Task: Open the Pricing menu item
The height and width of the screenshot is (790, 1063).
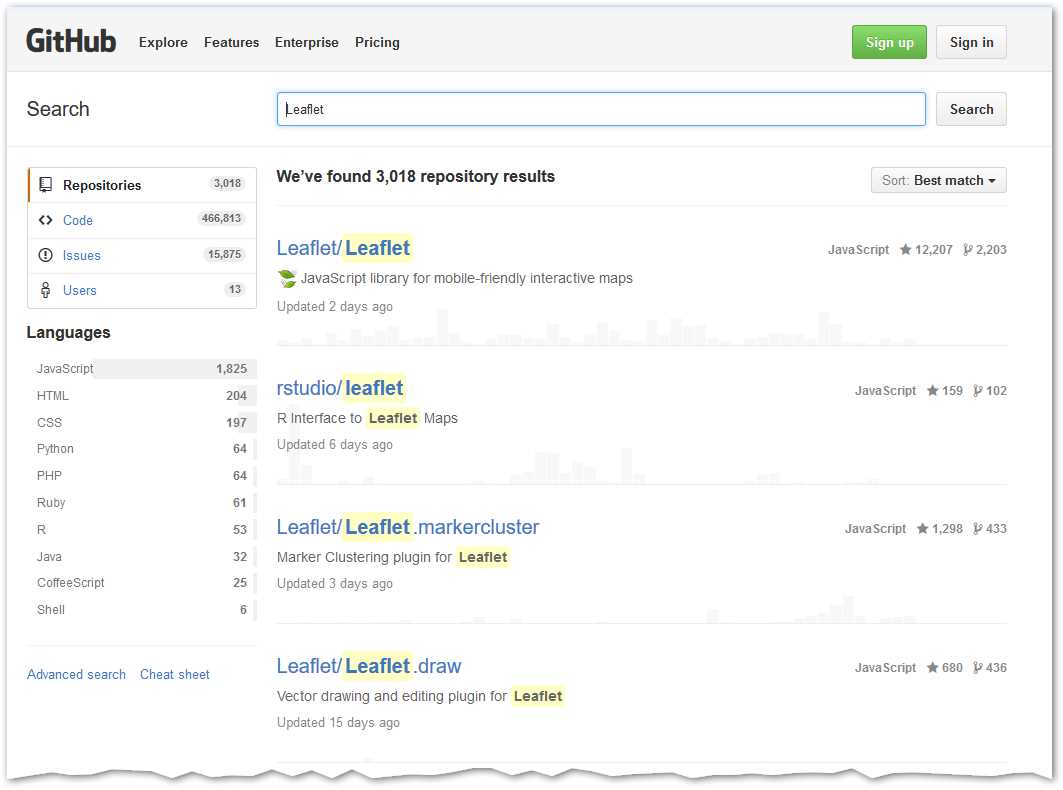Action: 377,42
